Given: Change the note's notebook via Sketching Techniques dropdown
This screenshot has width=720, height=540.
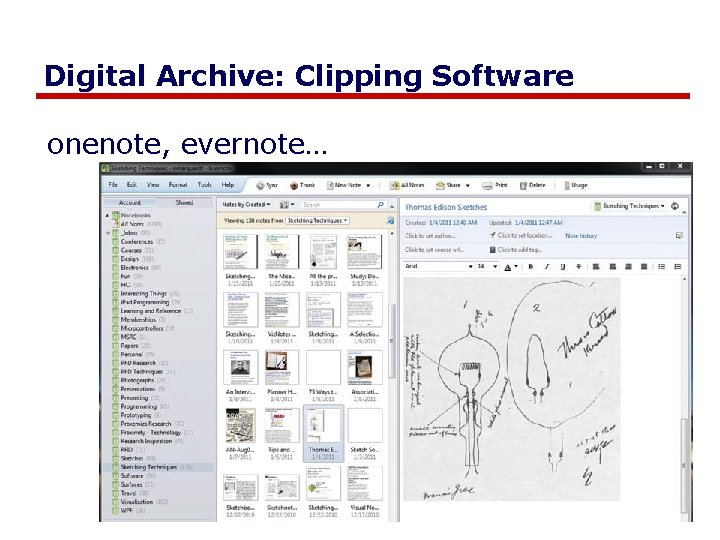Looking at the screenshot, I should click(630, 206).
